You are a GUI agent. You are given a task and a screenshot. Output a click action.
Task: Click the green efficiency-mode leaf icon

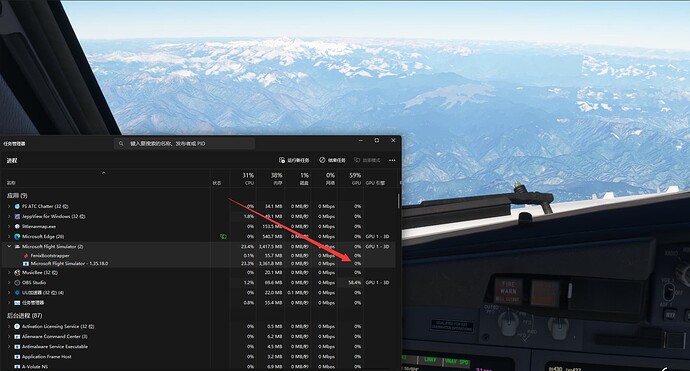223,236
